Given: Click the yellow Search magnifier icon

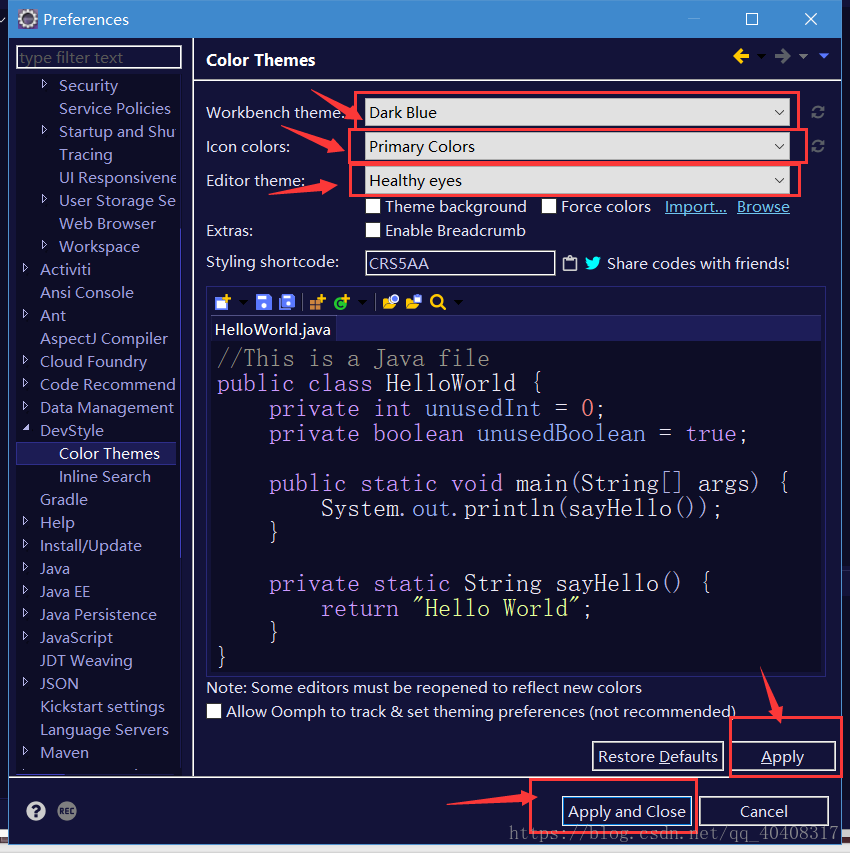Looking at the screenshot, I should pyautogui.click(x=438, y=302).
